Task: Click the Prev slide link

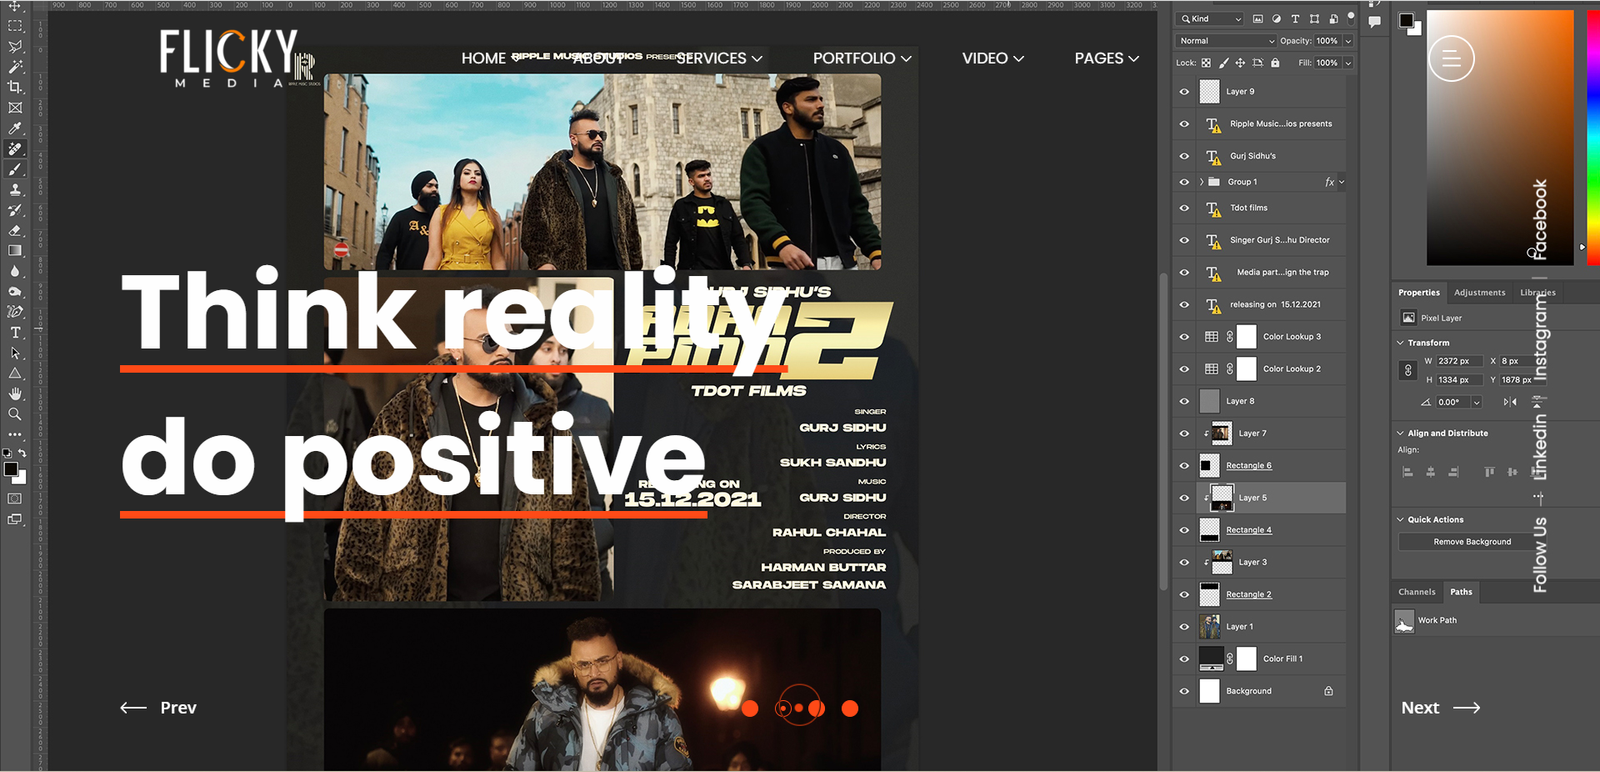Action: (158, 708)
